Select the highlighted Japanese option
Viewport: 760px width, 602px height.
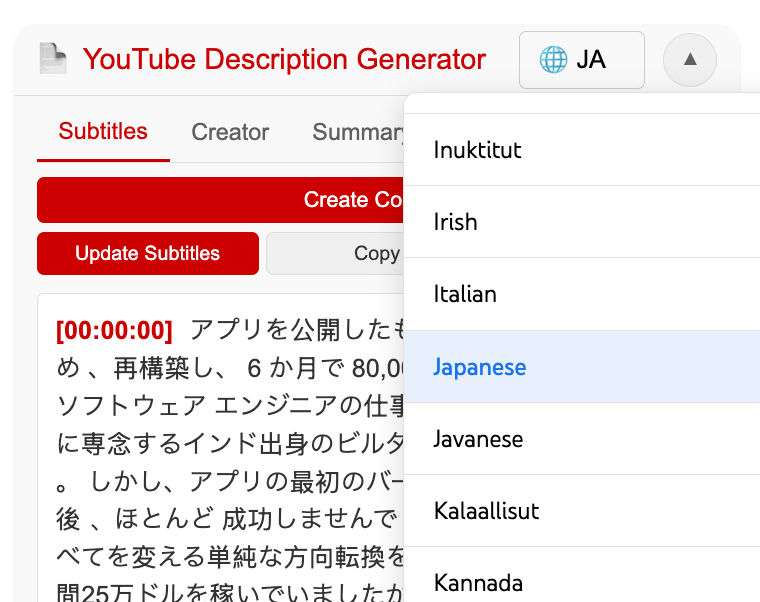[x=582, y=366]
